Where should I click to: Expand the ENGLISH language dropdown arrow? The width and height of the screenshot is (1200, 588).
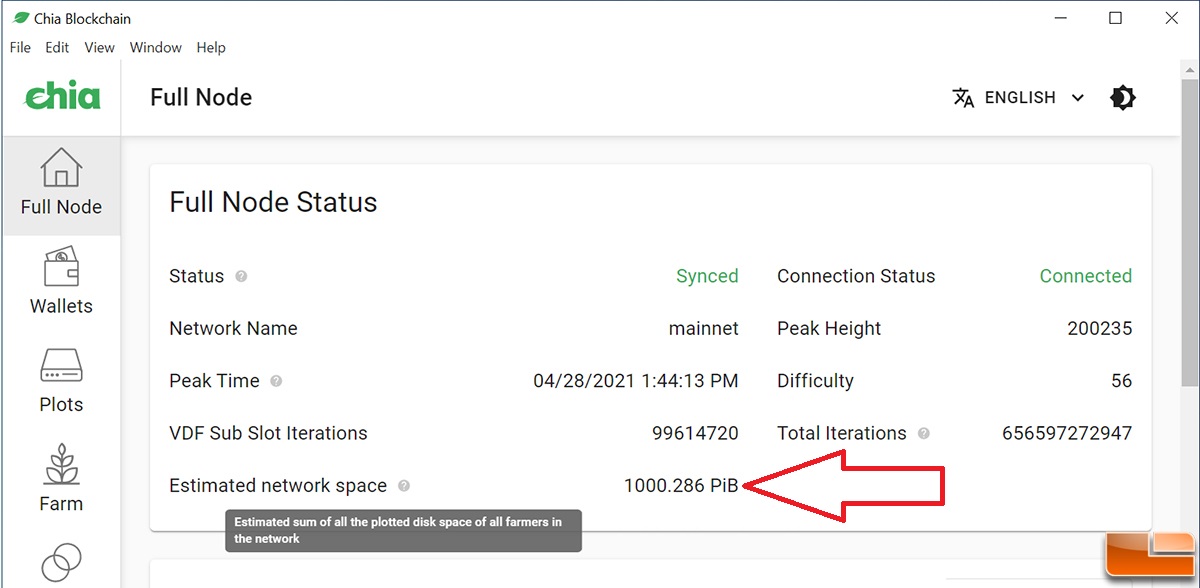[x=1077, y=98]
